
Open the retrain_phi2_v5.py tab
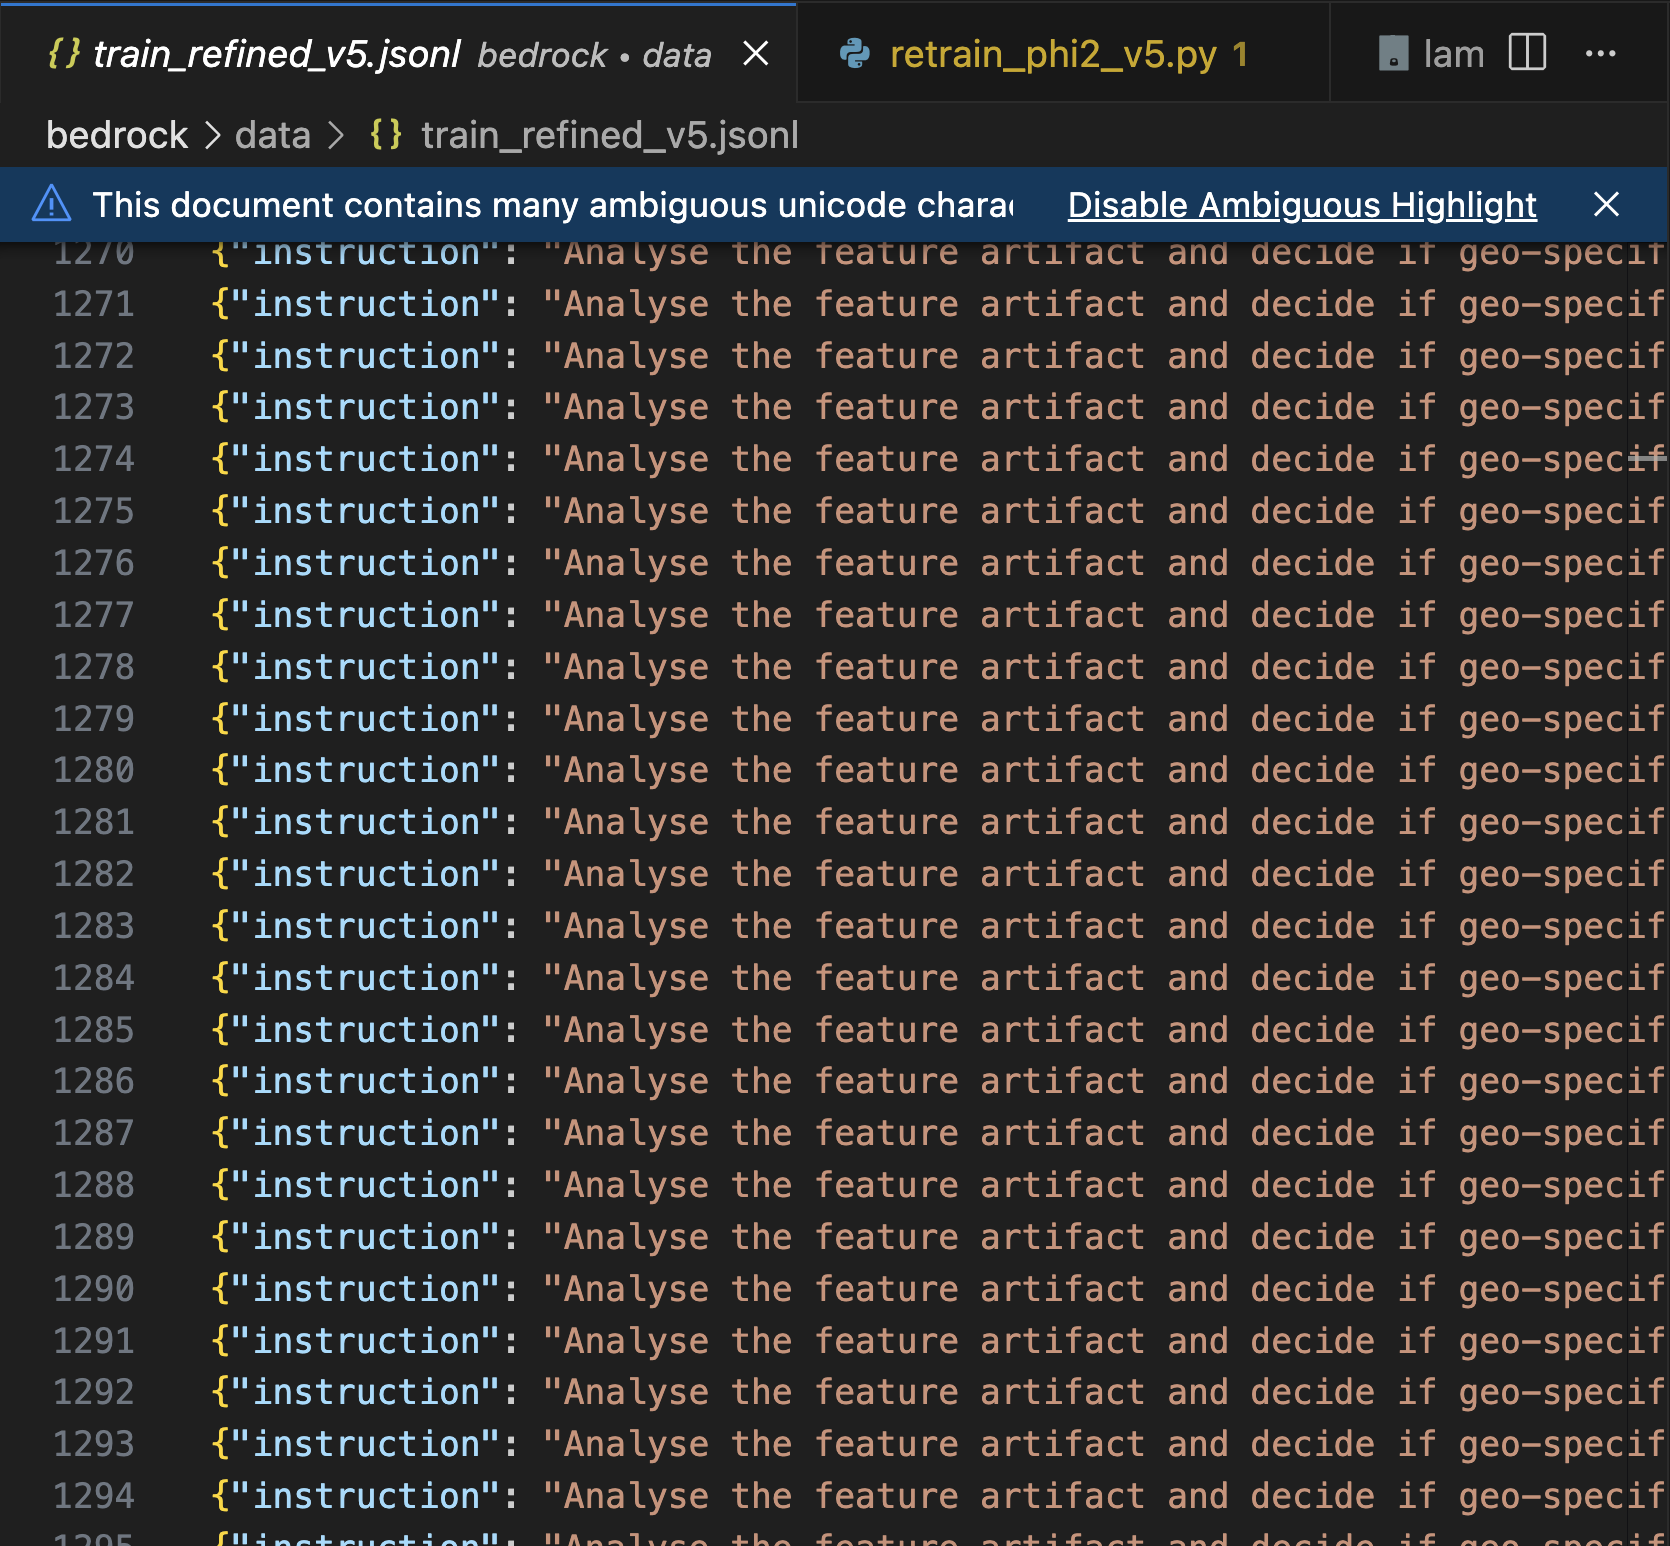[1063, 54]
